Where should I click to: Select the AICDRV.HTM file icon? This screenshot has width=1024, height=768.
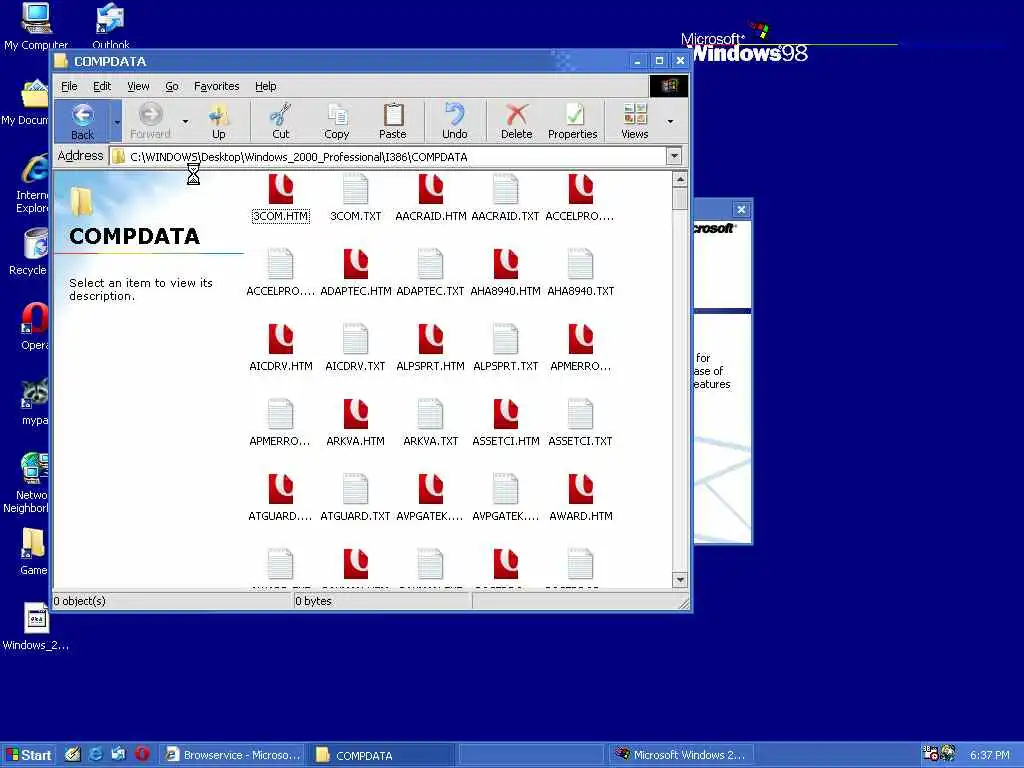tap(281, 339)
